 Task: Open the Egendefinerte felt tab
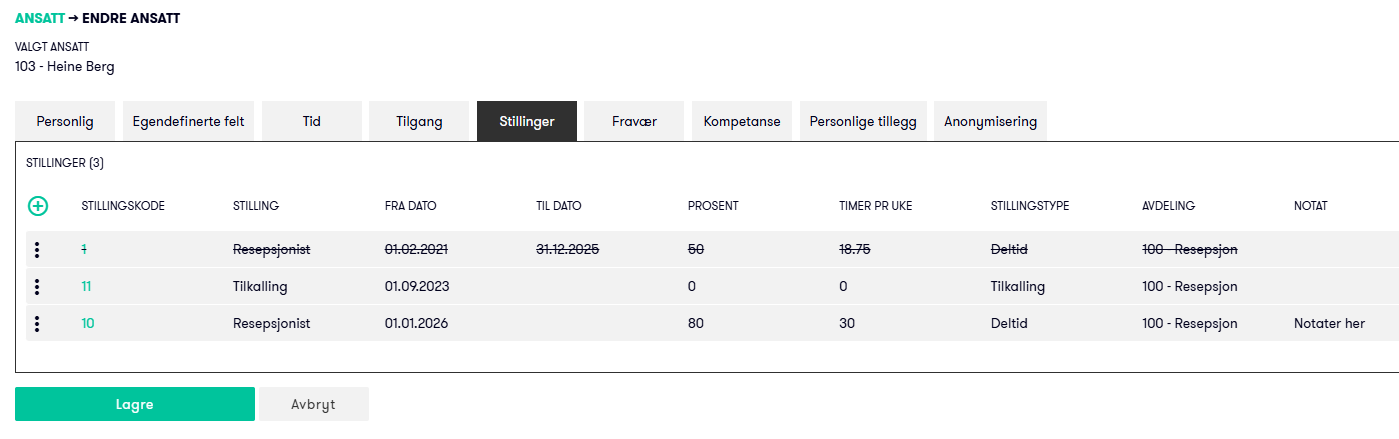point(189,121)
